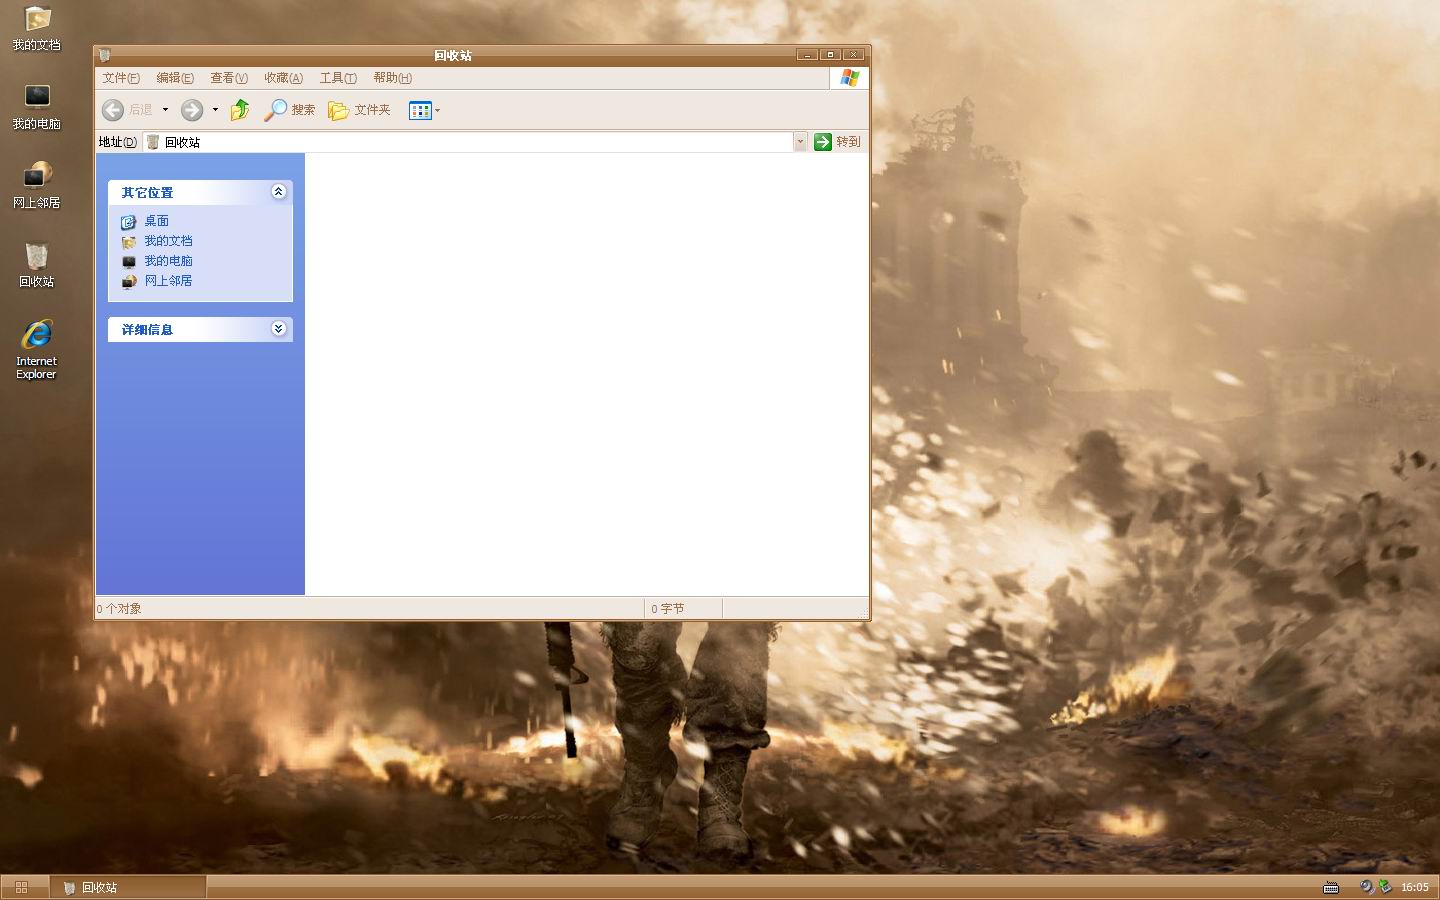Click the green arrow device tray icon
This screenshot has height=900, width=1440.
[1385, 886]
